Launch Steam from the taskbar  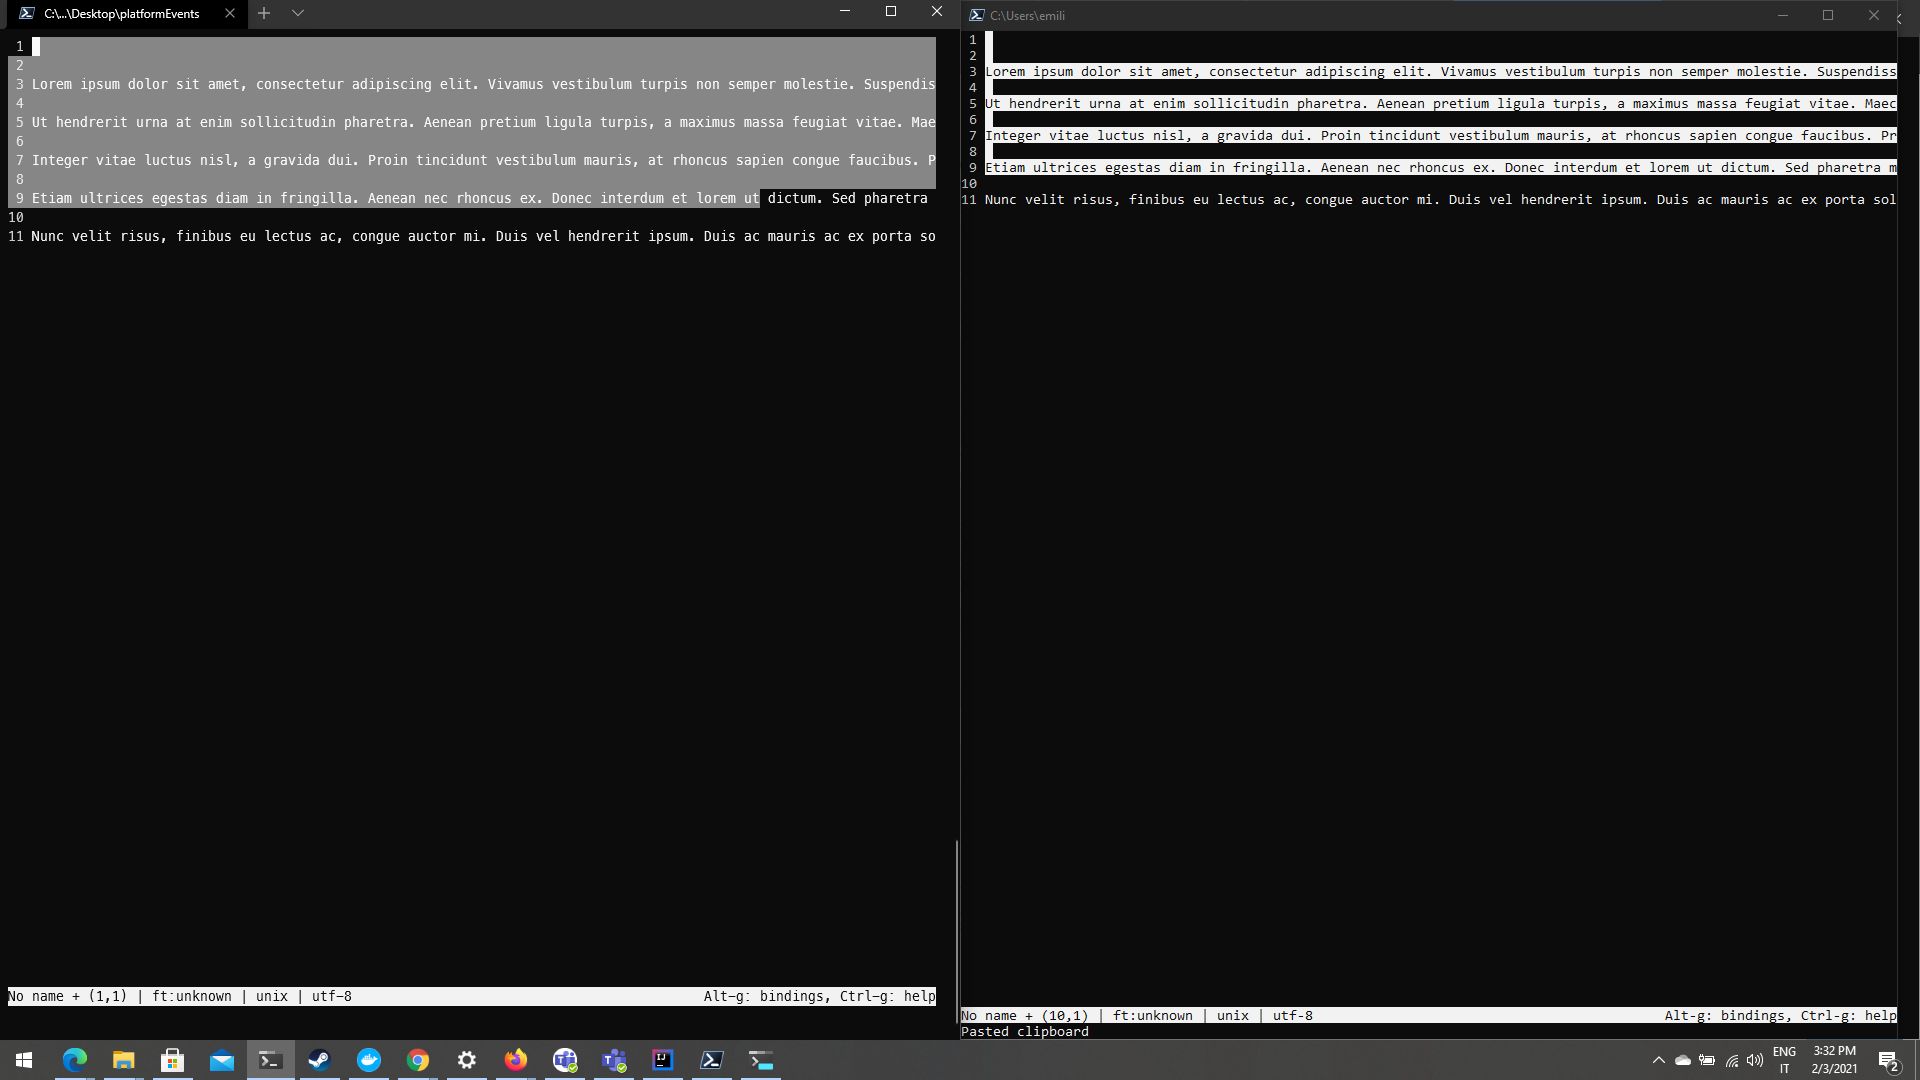tap(320, 1060)
